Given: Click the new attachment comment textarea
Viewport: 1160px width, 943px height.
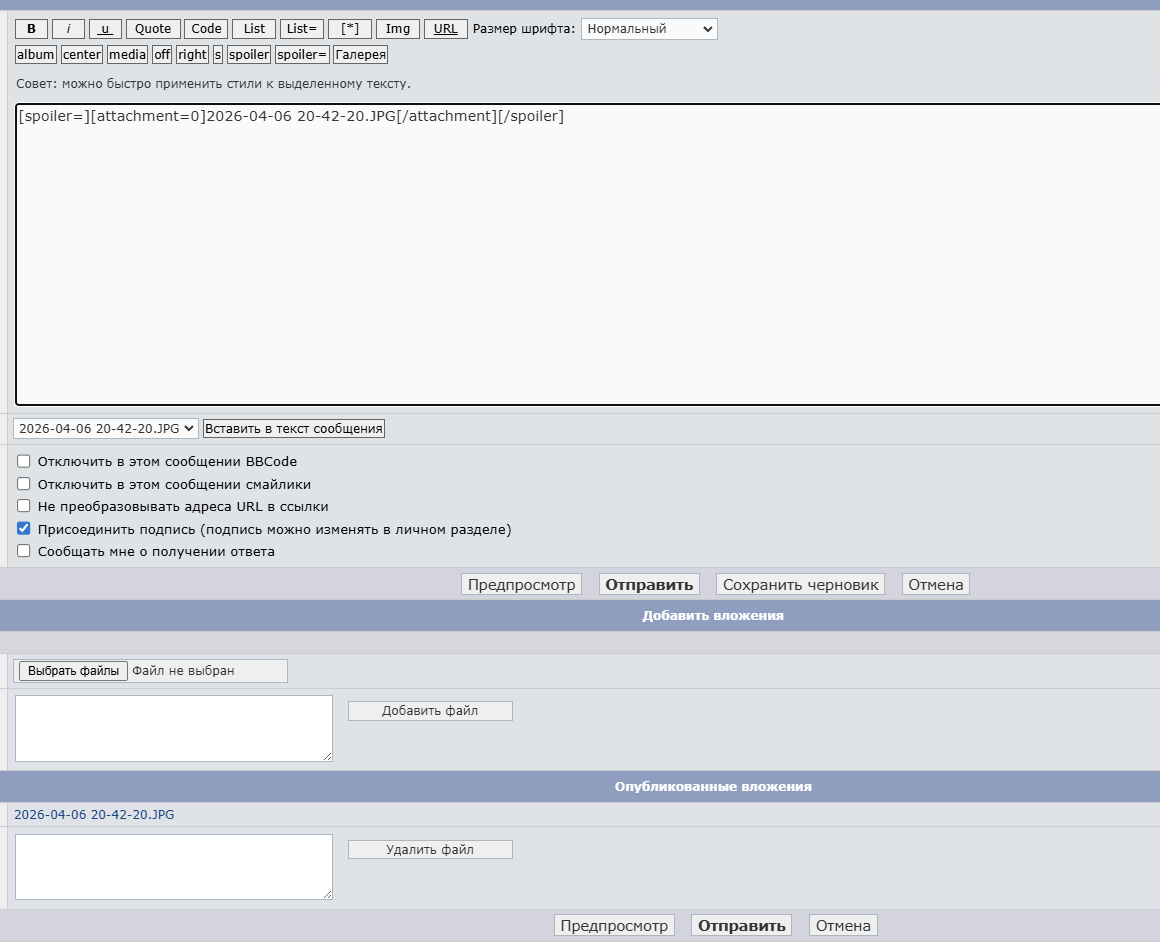Looking at the screenshot, I should click(174, 728).
